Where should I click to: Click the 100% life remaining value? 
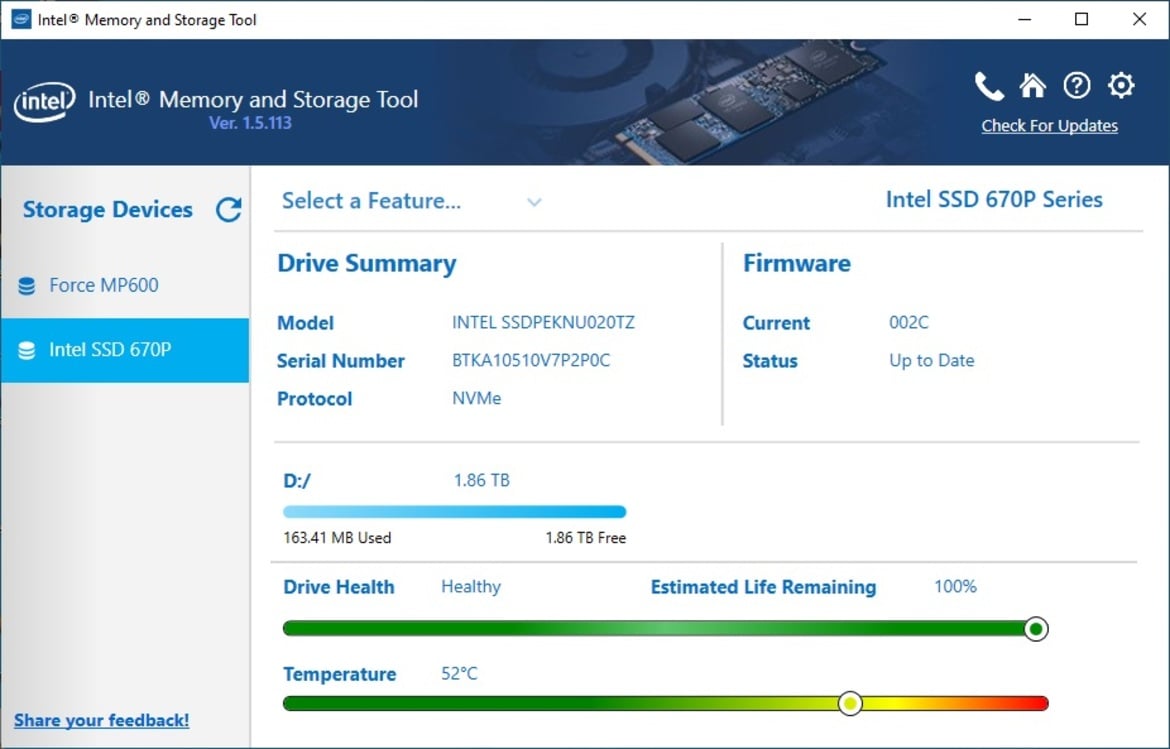click(x=955, y=587)
